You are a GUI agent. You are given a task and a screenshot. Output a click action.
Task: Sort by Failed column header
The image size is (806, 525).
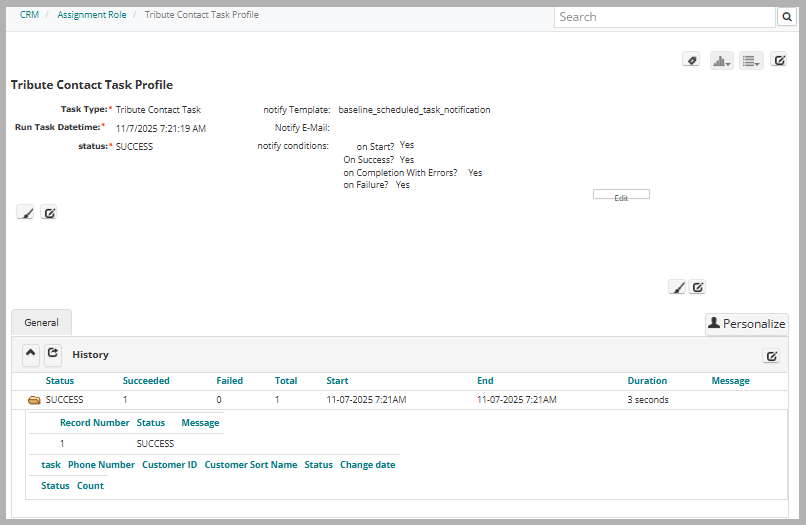coord(229,381)
